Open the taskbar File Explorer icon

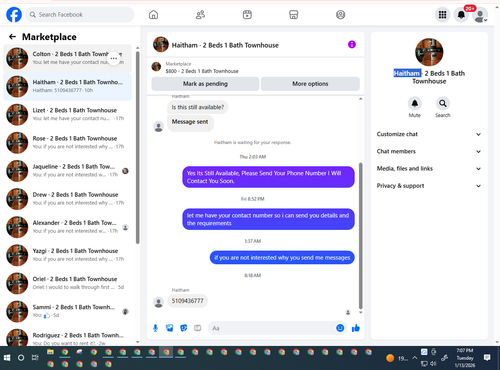(x=50, y=352)
